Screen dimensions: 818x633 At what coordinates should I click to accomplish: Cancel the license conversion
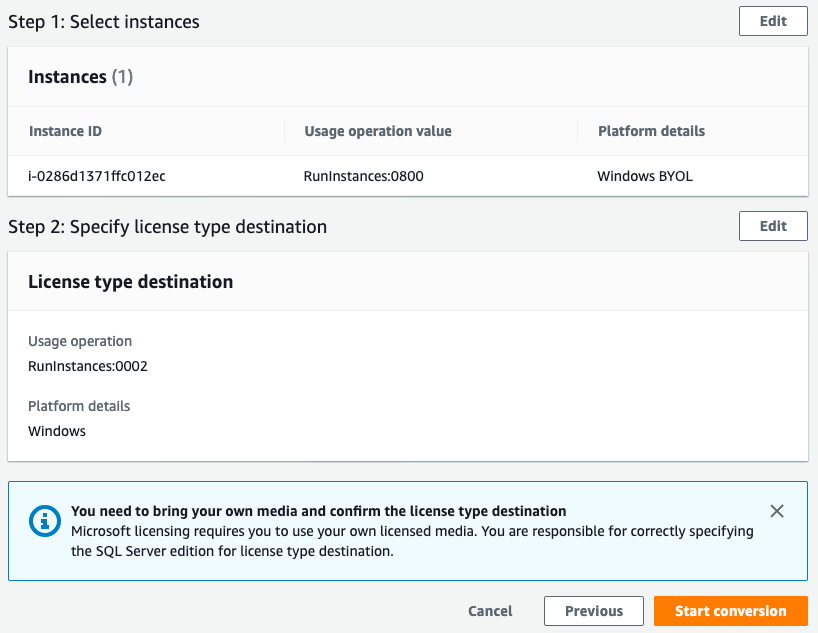tap(490, 611)
